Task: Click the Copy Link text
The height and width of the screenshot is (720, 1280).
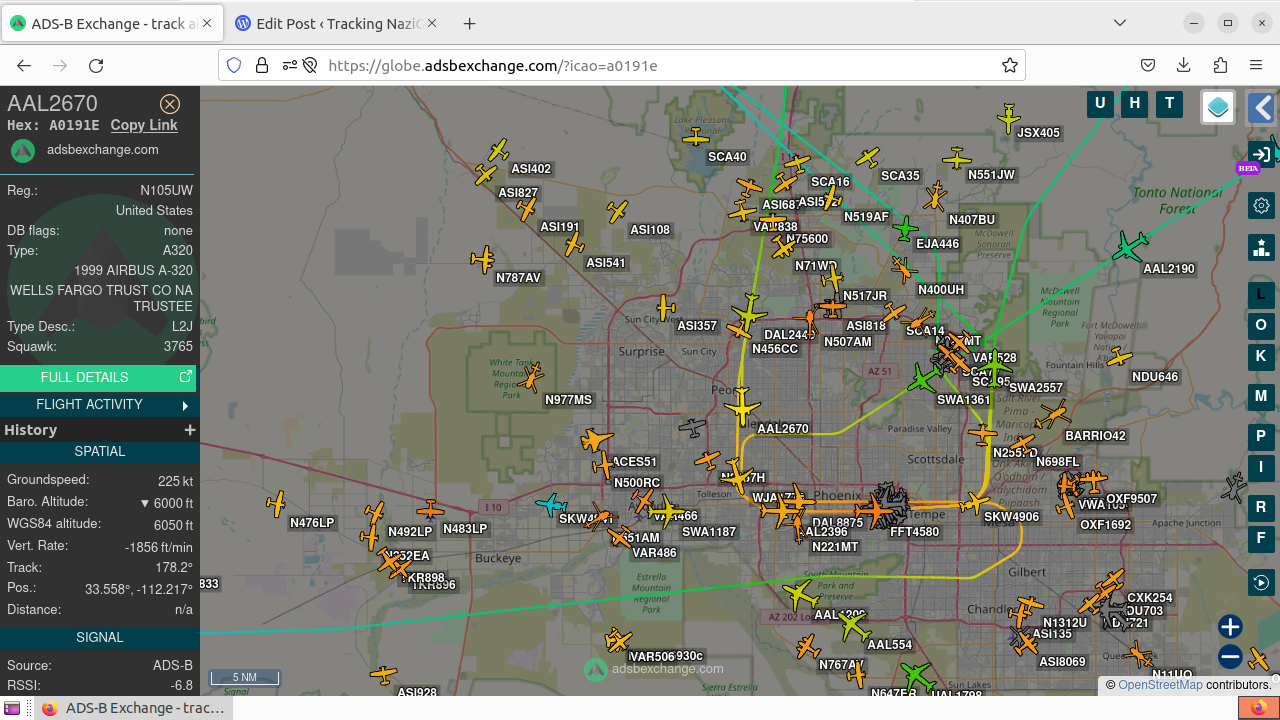Action: point(144,125)
